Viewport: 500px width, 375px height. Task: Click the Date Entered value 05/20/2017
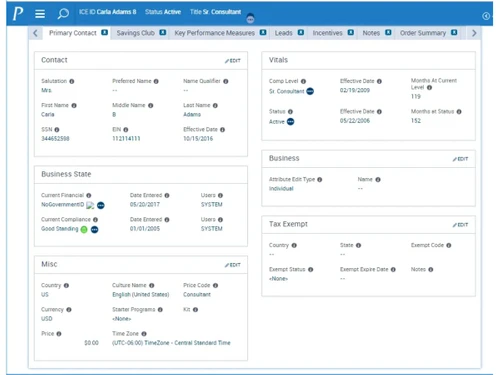point(145,204)
